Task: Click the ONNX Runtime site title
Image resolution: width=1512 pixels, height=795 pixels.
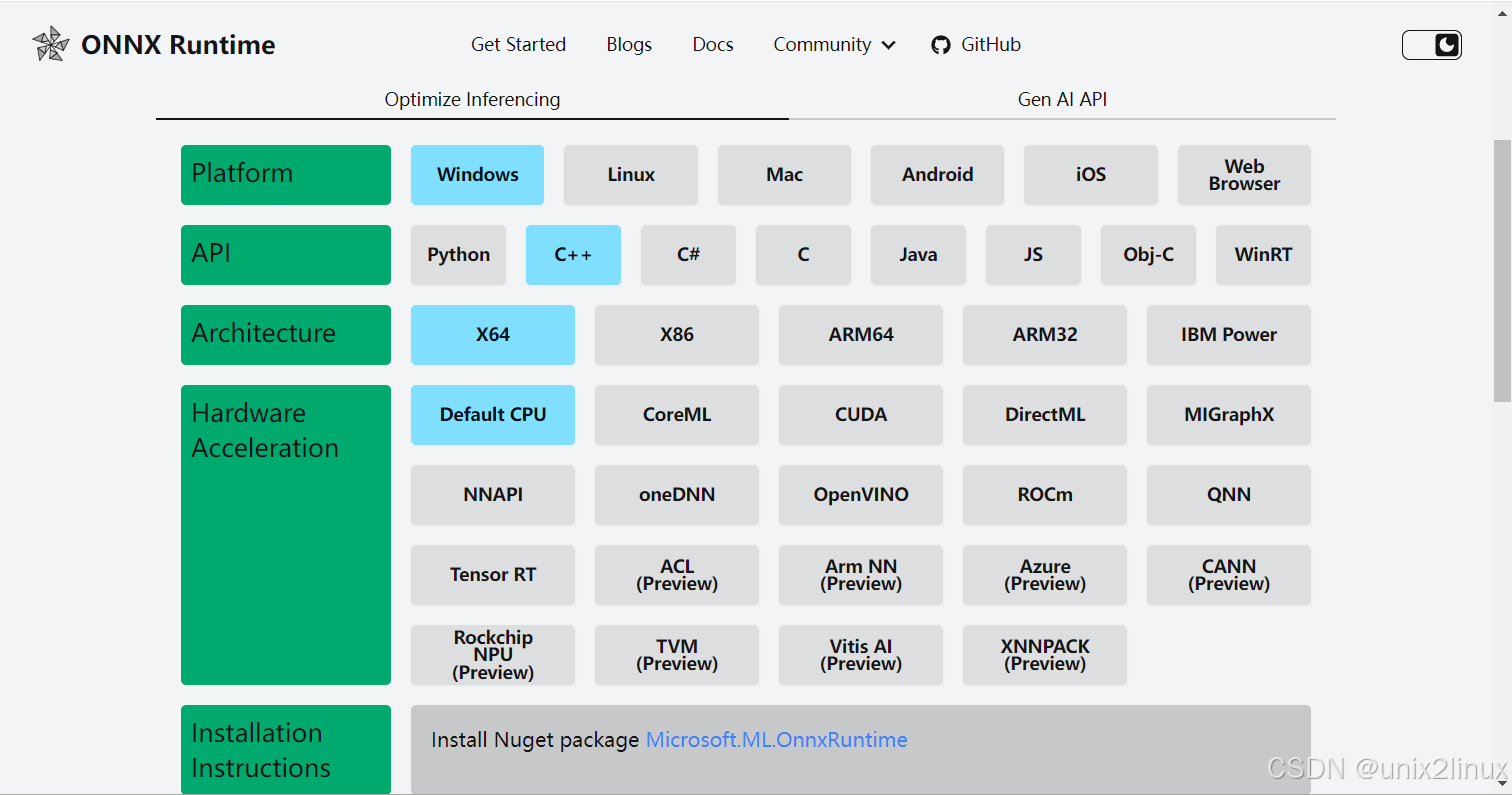Action: pos(178,45)
